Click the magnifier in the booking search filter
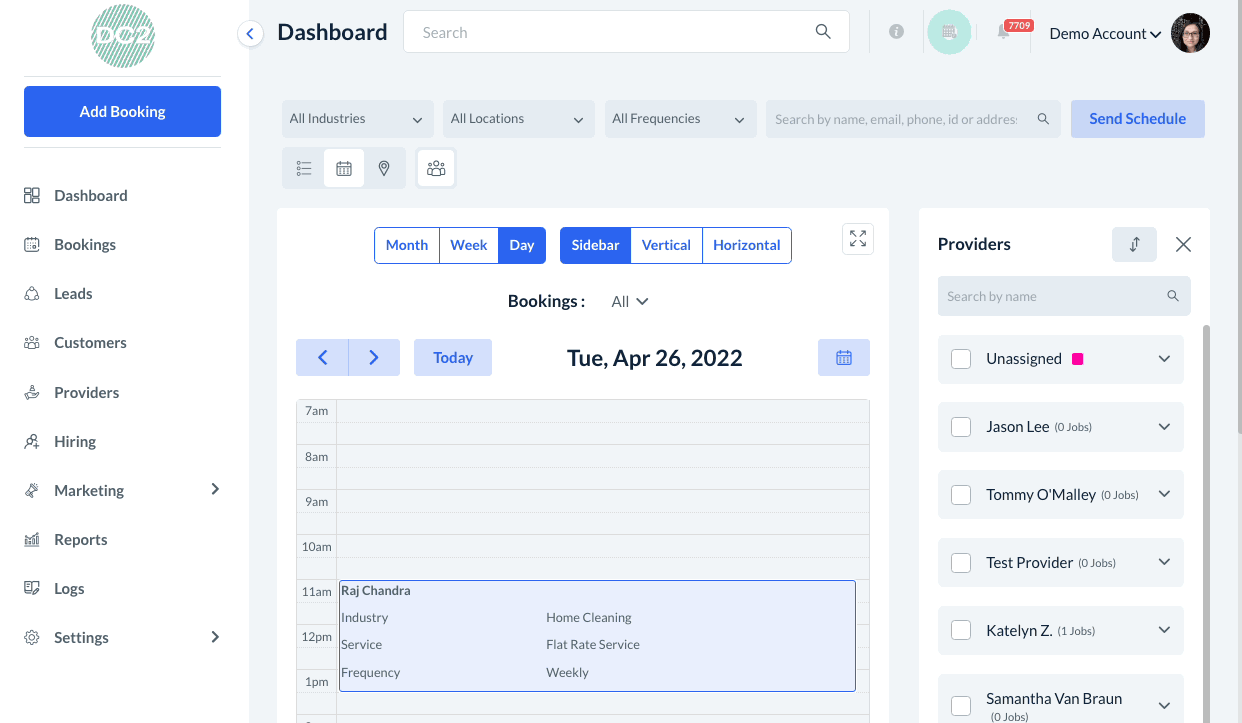This screenshot has height=723, width=1242. pyautogui.click(x=1043, y=119)
